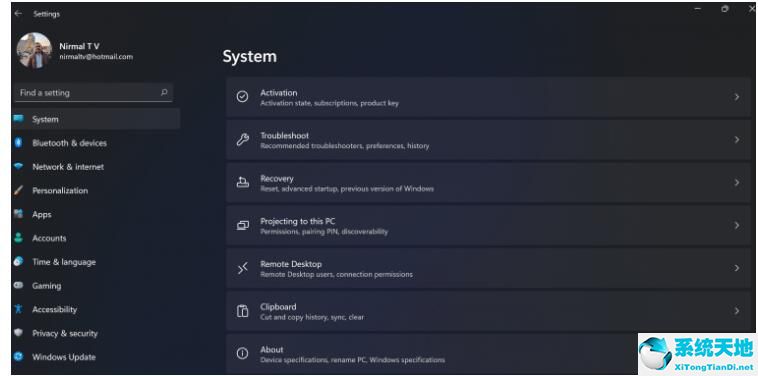This screenshot has height=376, width=758.
Task: Click 'Remote Desktop users, connection permissions' text
Action: (x=336, y=275)
